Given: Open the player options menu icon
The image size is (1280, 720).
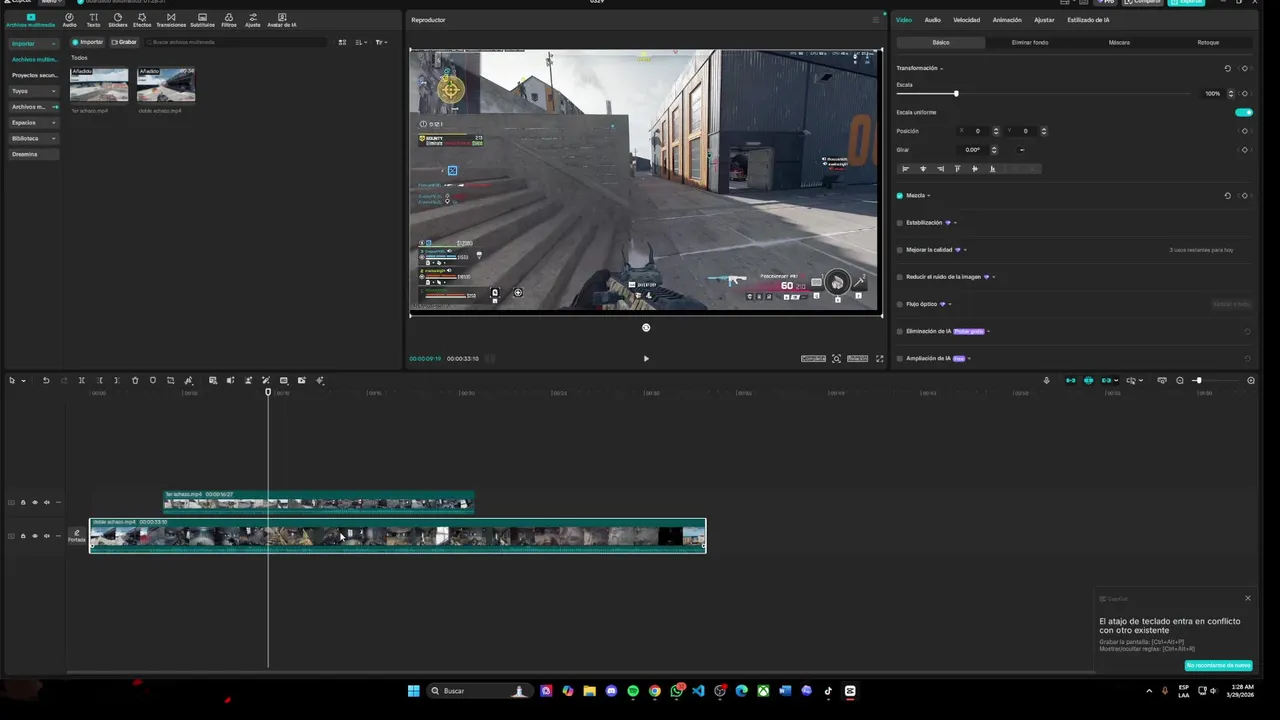Looking at the screenshot, I should click(x=875, y=20).
